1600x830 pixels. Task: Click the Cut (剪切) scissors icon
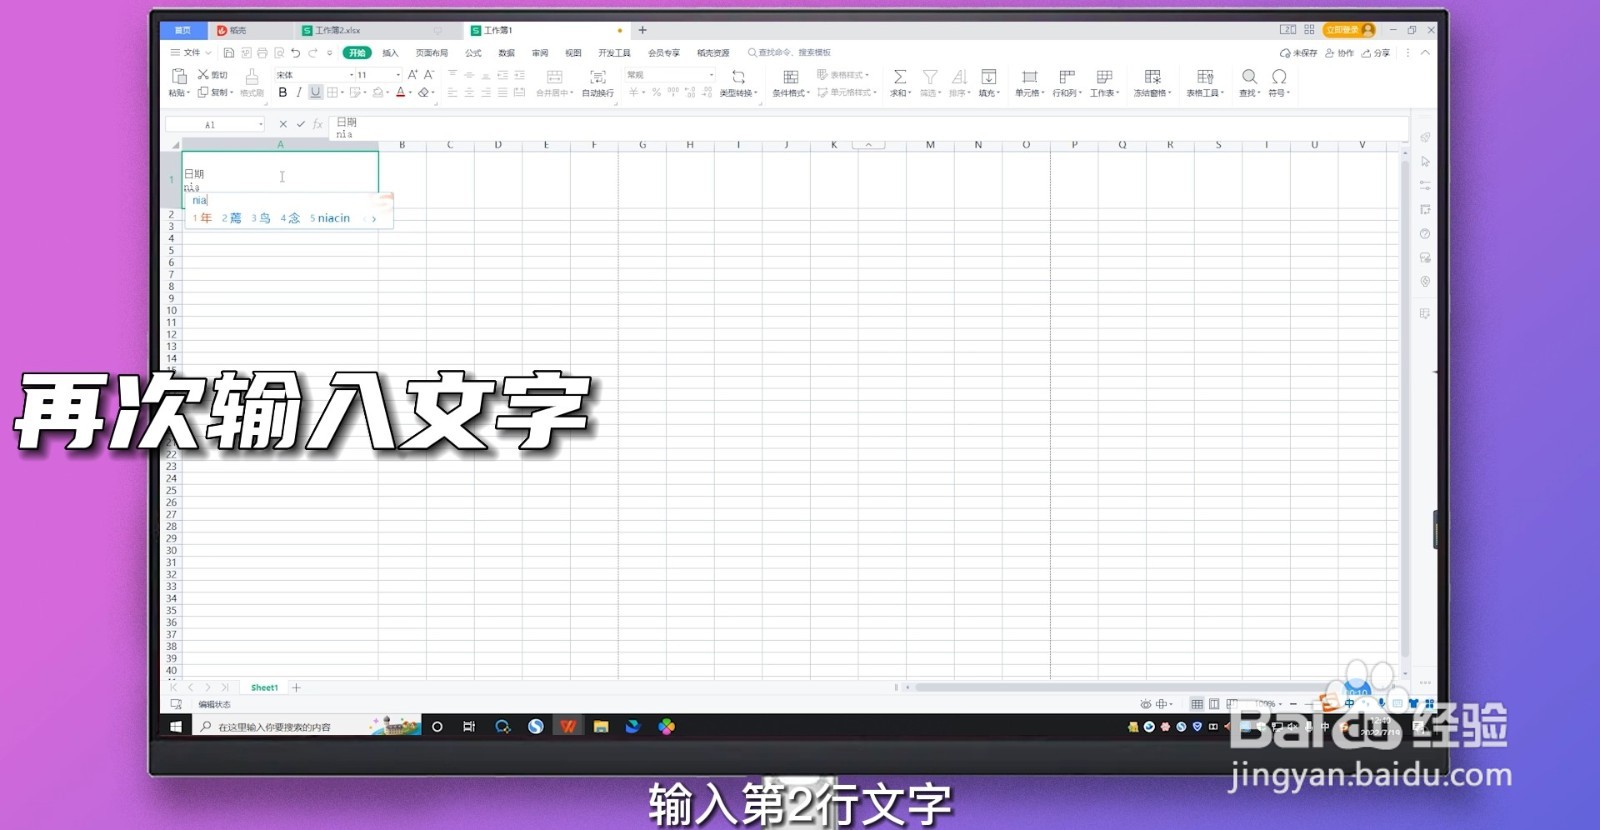point(203,75)
